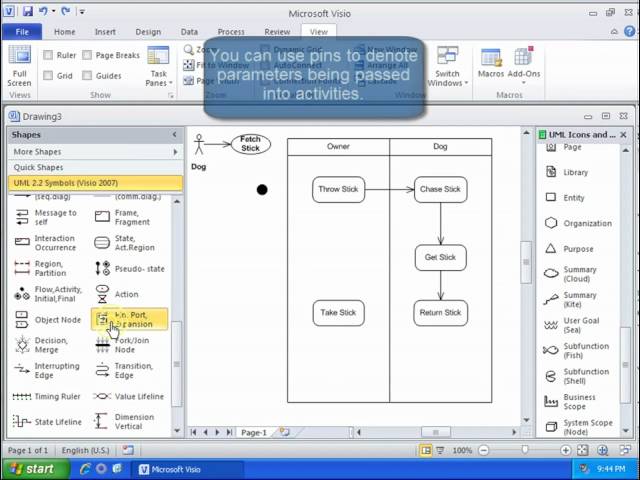Image resolution: width=640 pixels, height=480 pixels.
Task: Switch to the Insert tab
Action: coord(105,32)
